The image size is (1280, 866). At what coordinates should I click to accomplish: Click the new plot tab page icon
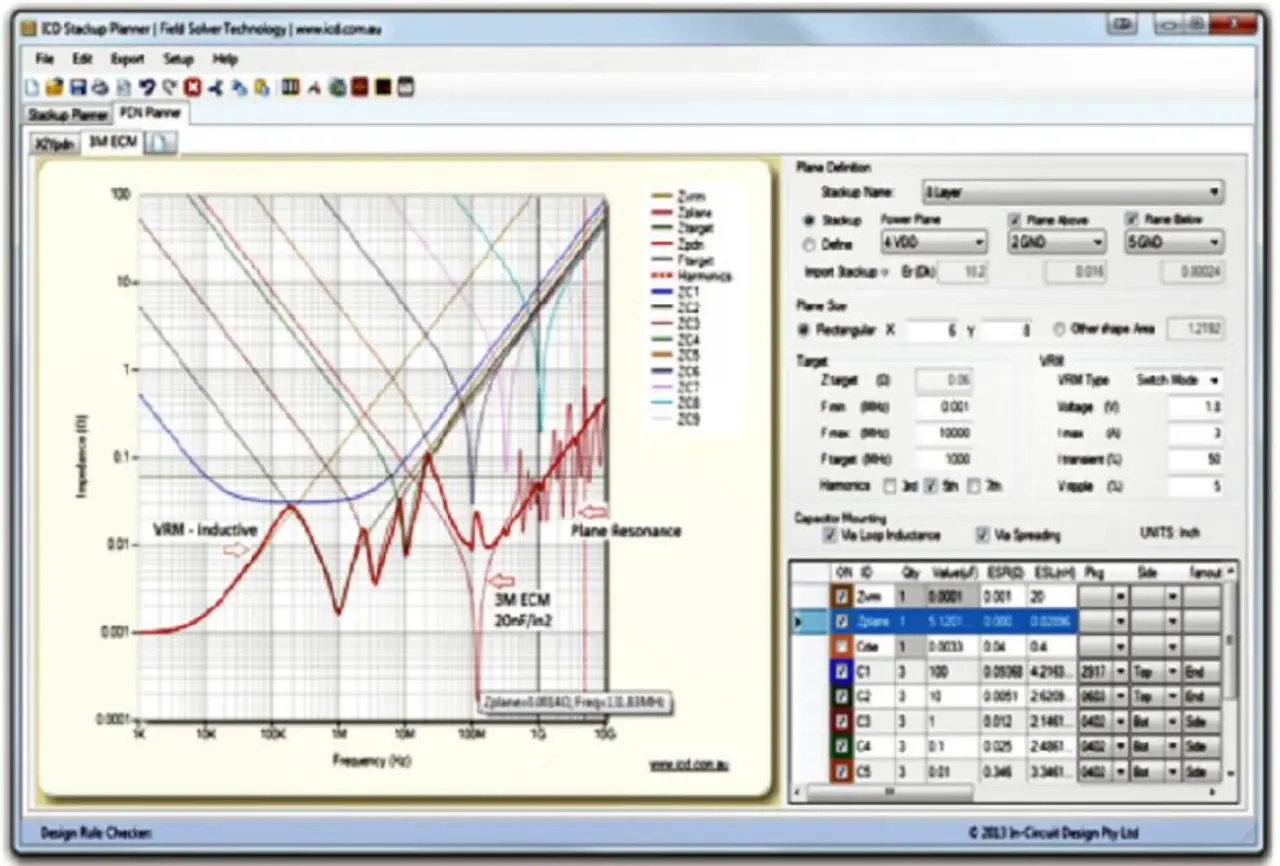point(161,144)
